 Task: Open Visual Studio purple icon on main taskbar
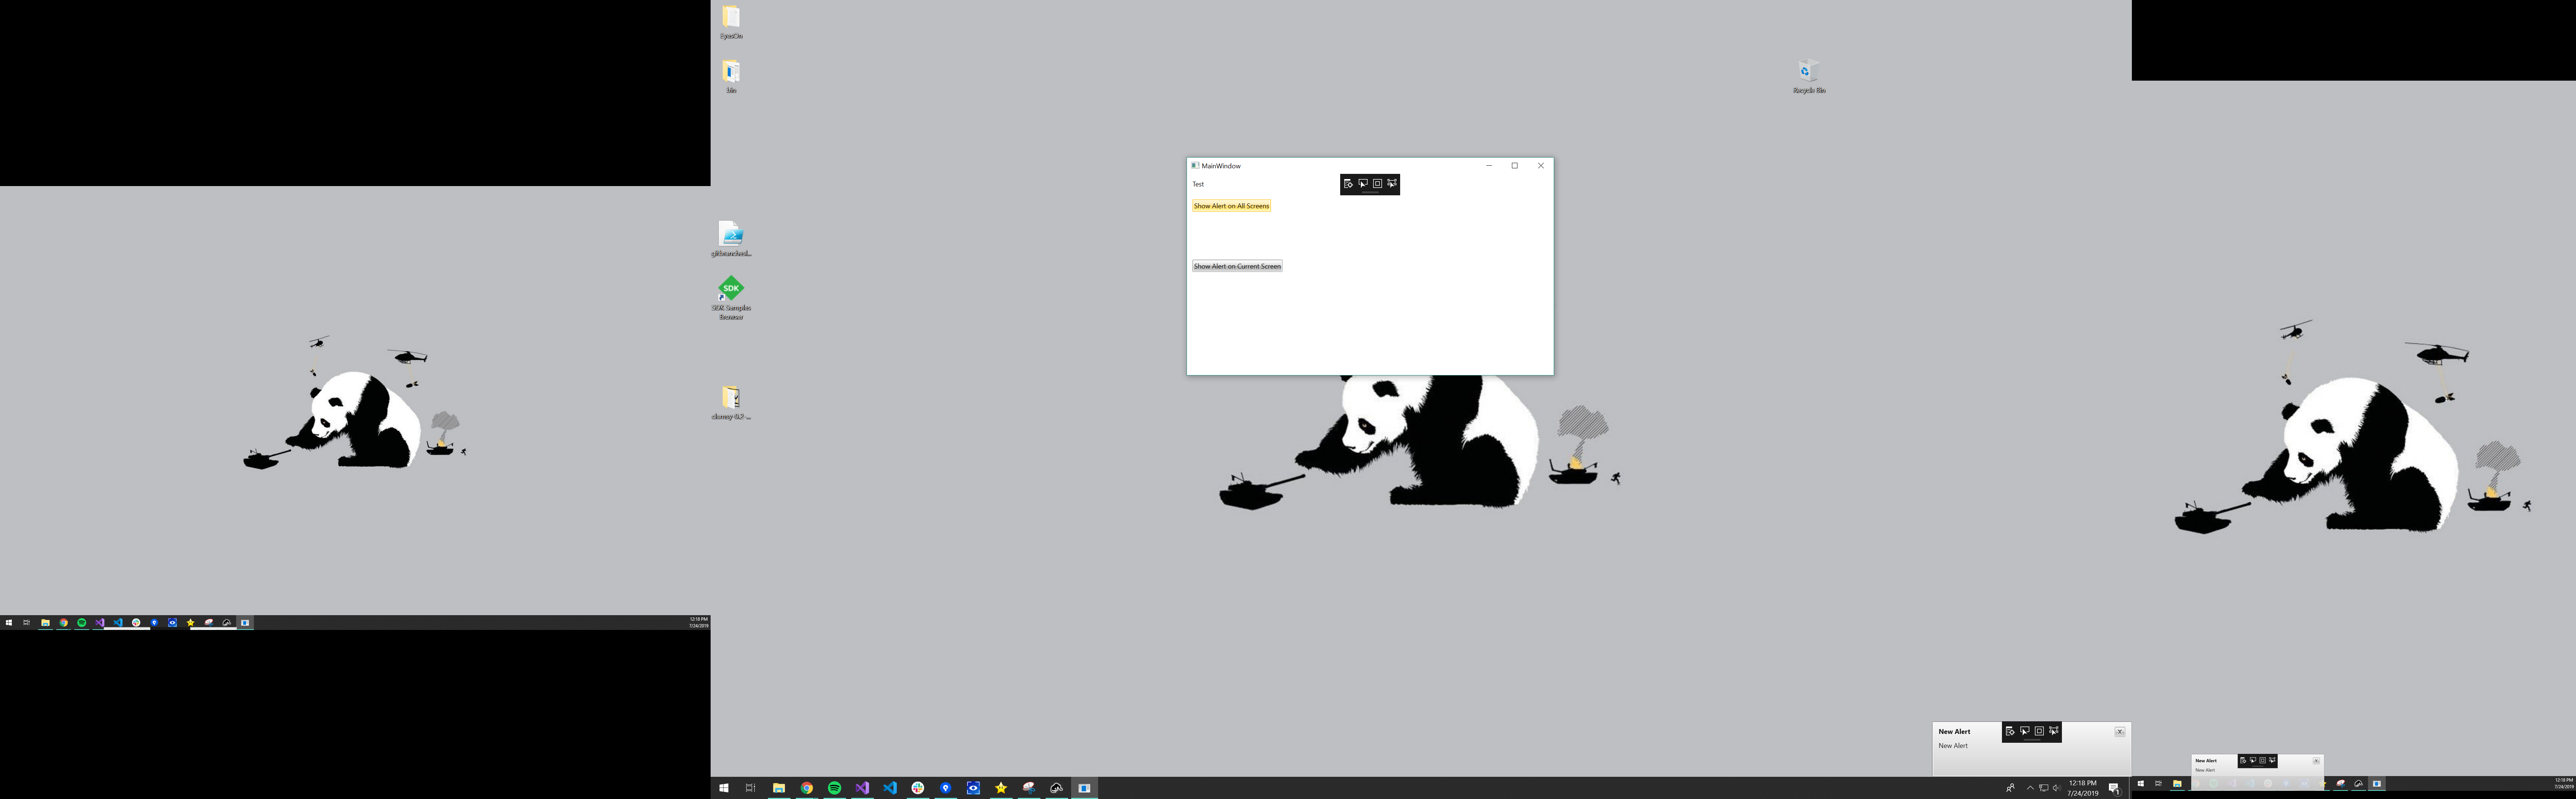click(862, 788)
